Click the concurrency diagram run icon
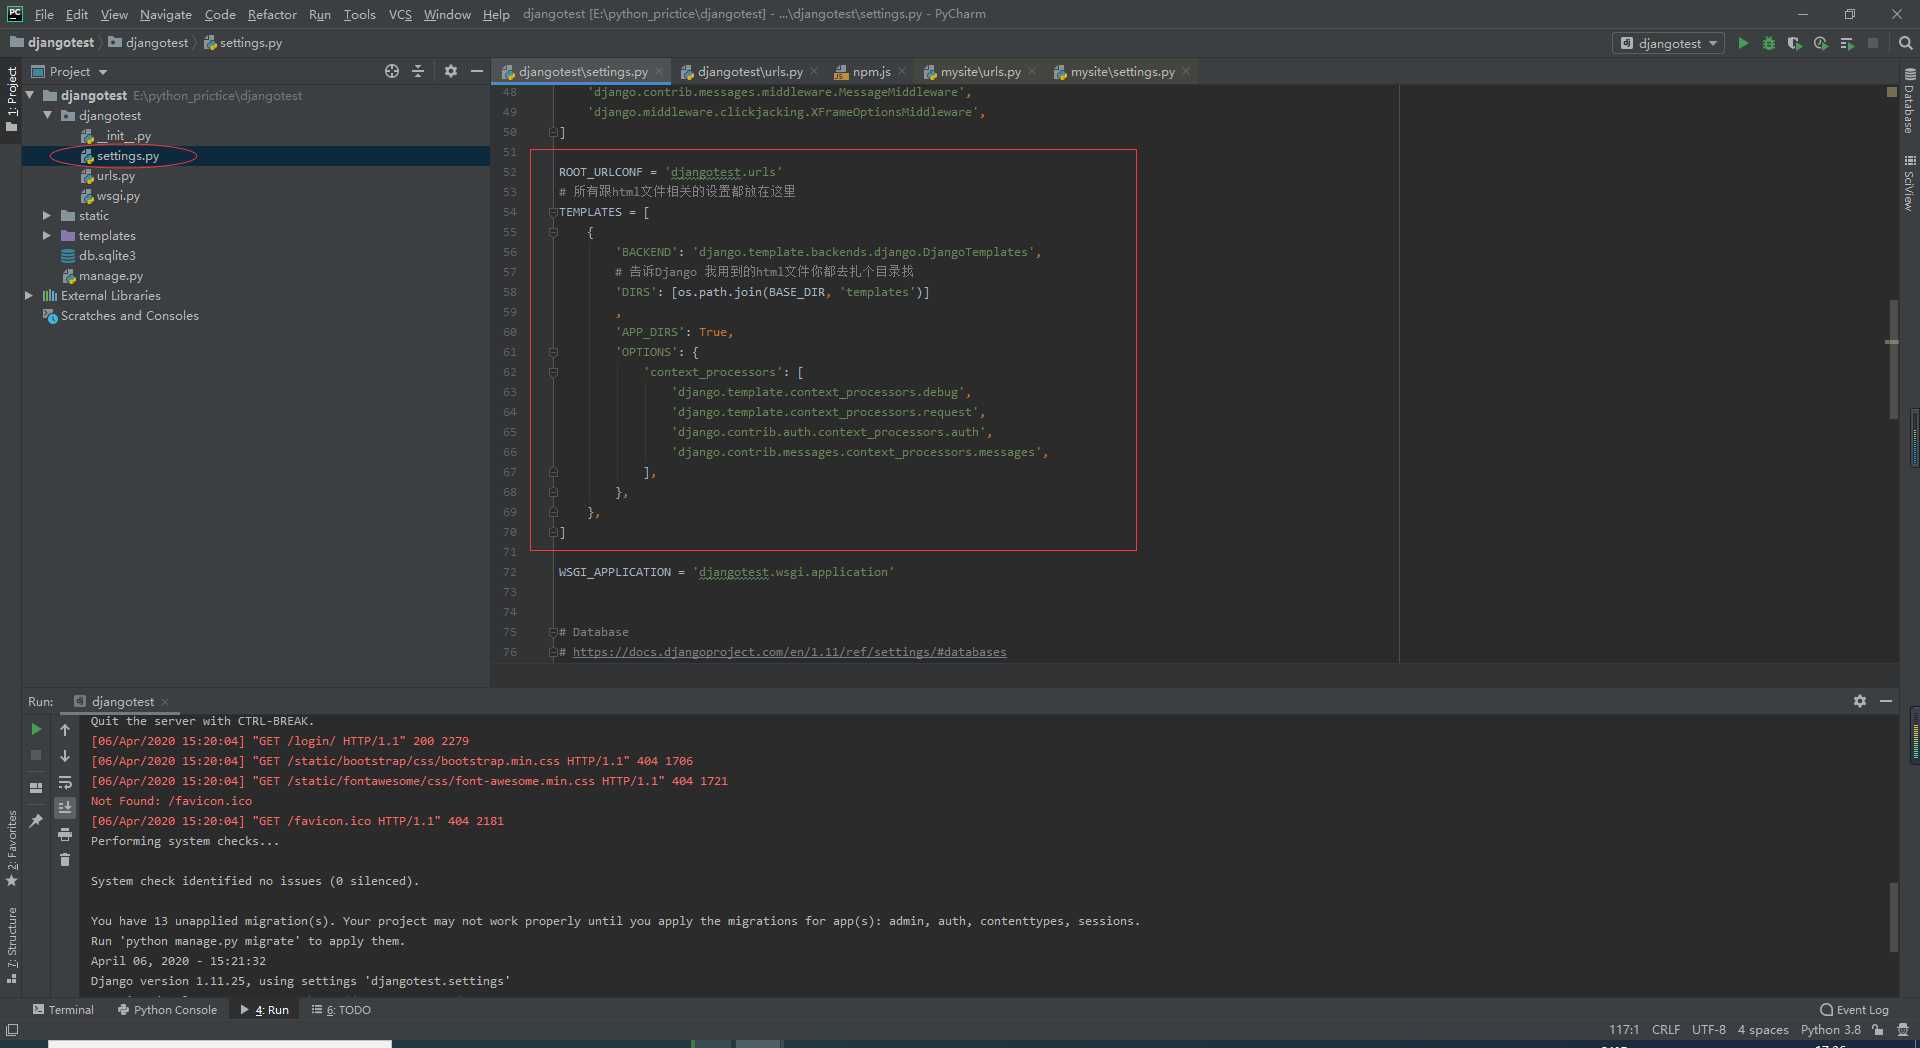 pos(1847,43)
